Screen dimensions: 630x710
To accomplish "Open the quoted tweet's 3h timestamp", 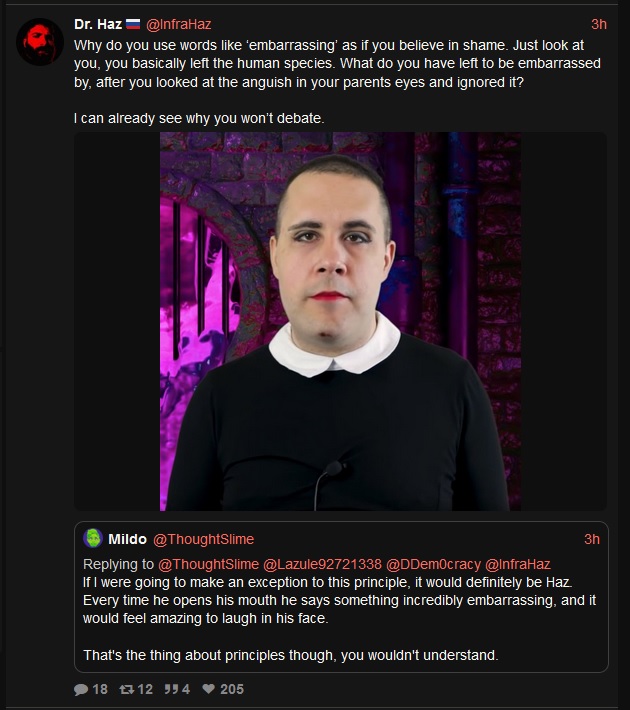I will point(592,539).
